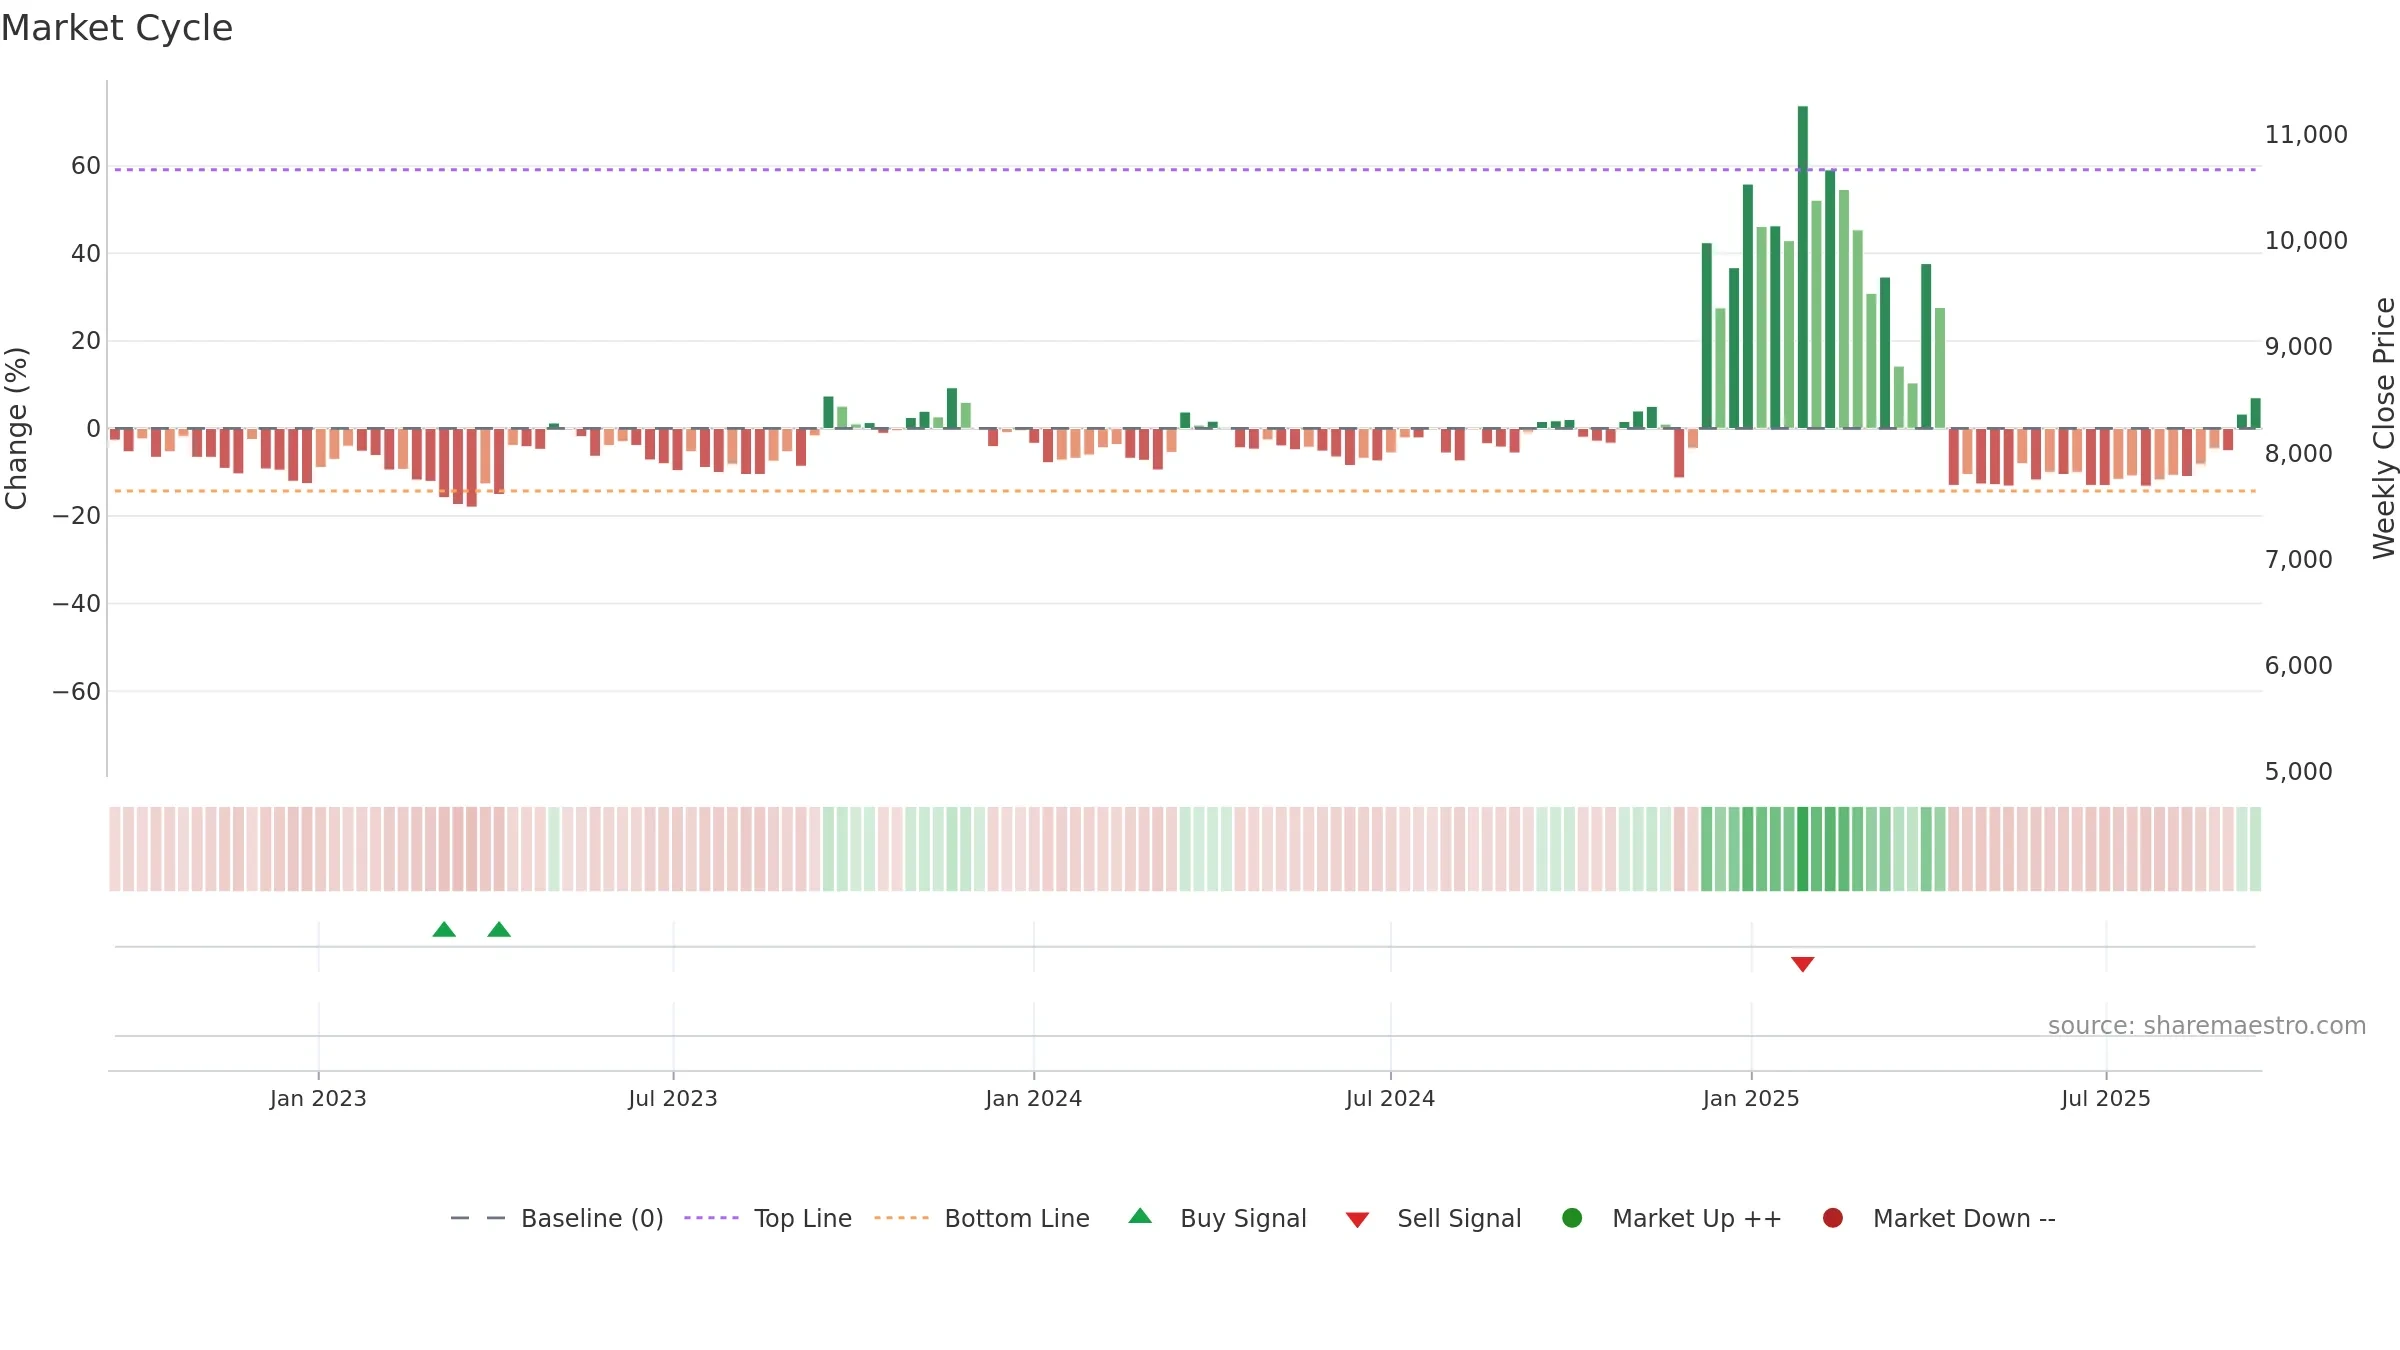This screenshot has height=1350, width=2400.
Task: Toggle the Market Up ++ legend entry
Action: [x=1672, y=1218]
